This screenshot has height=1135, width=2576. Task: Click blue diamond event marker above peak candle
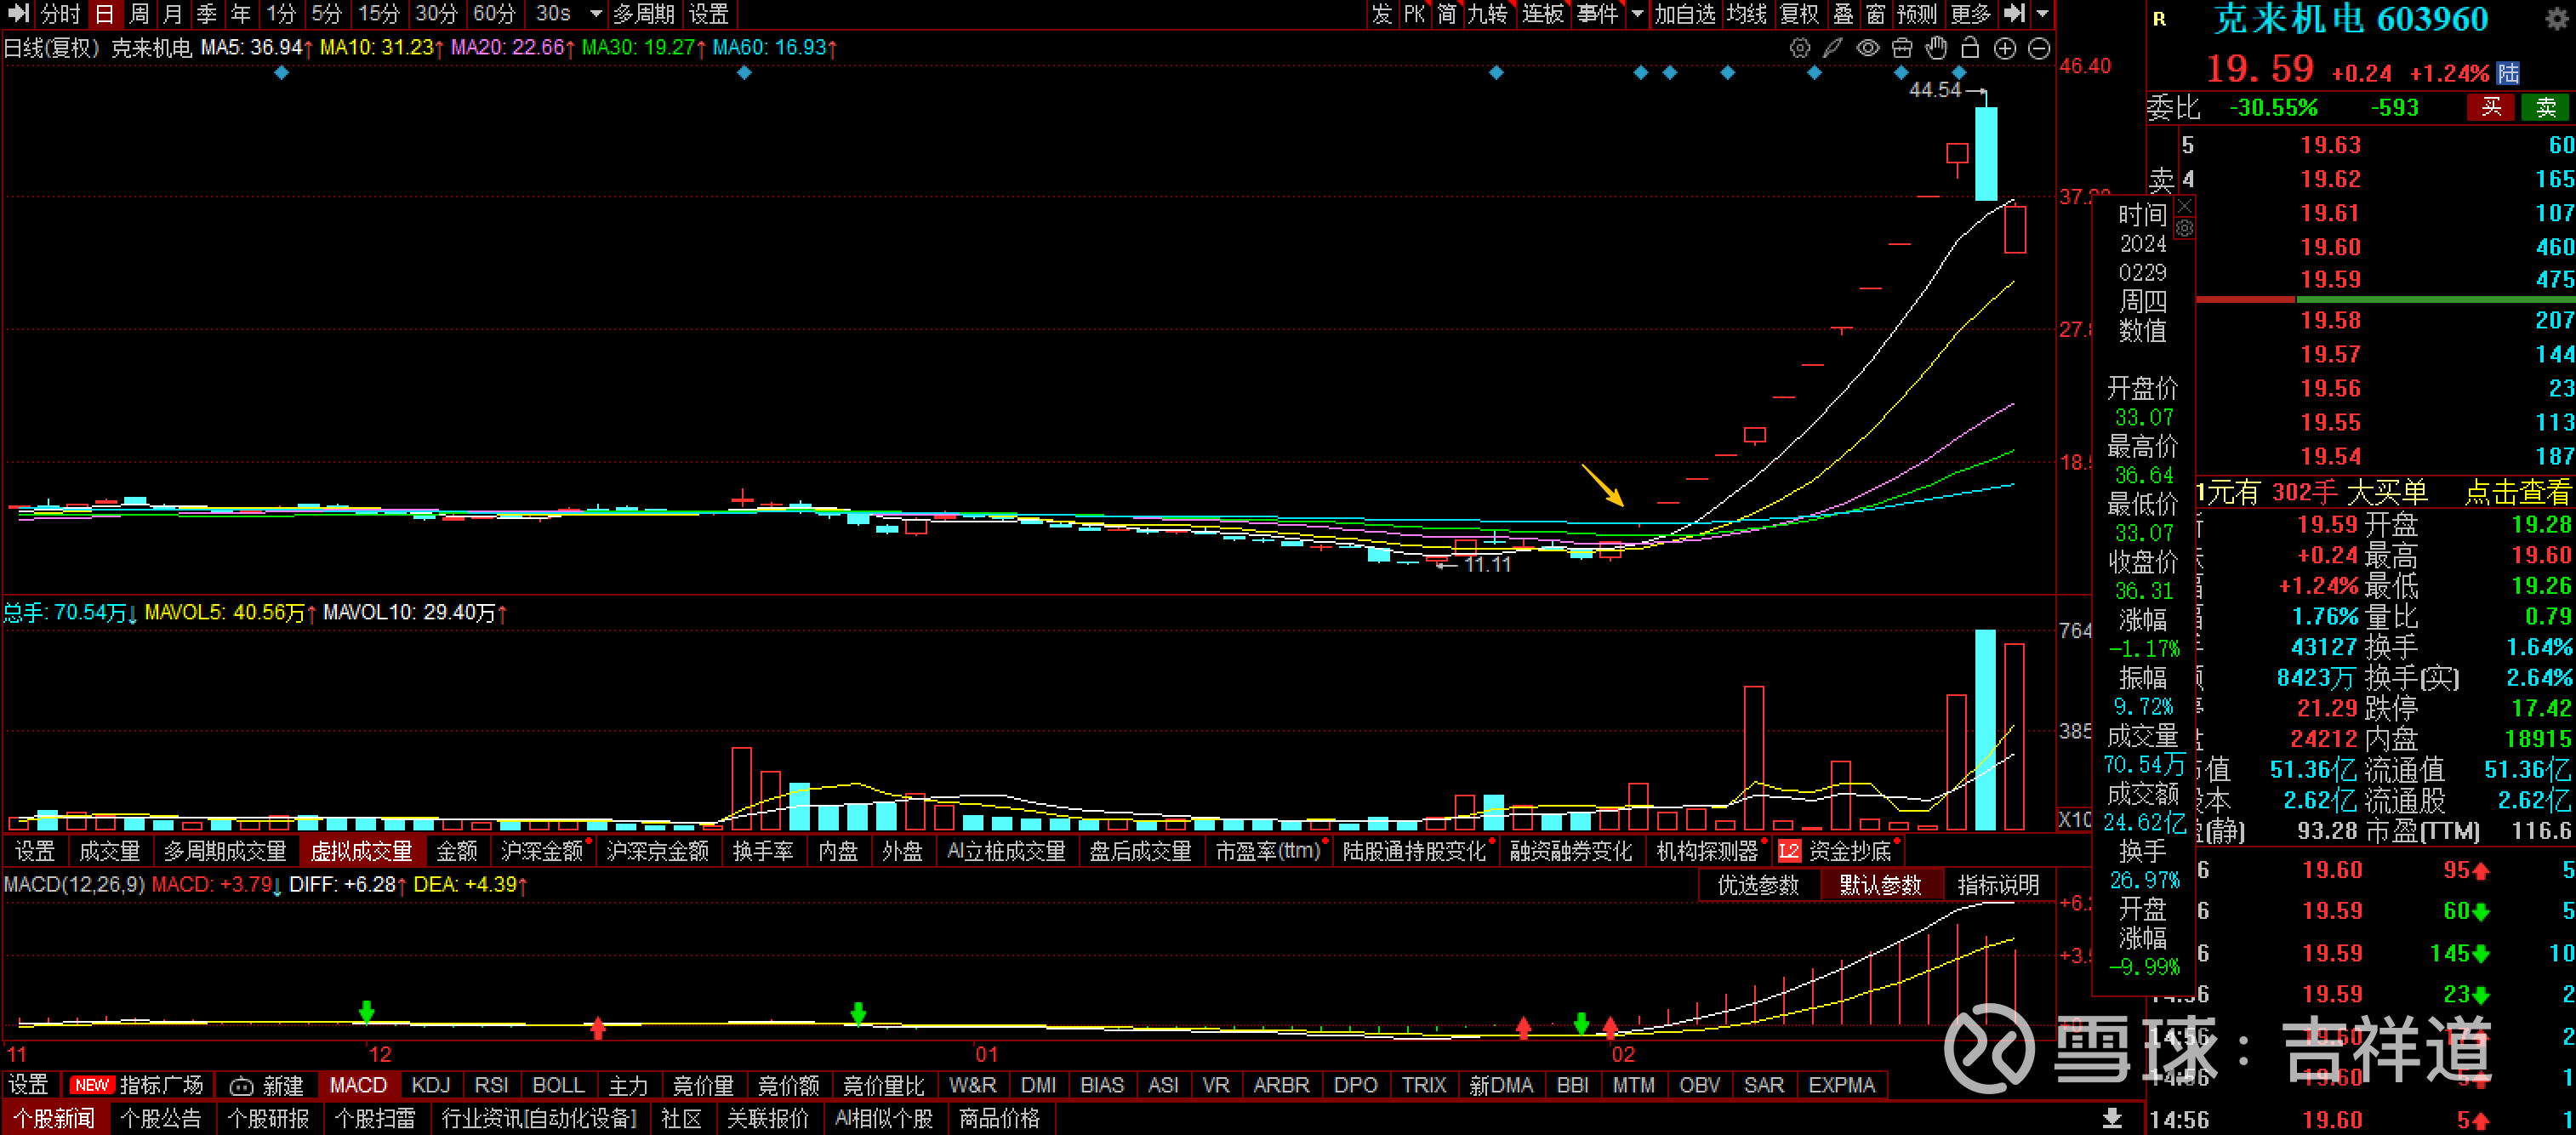pyautogui.click(x=1959, y=73)
